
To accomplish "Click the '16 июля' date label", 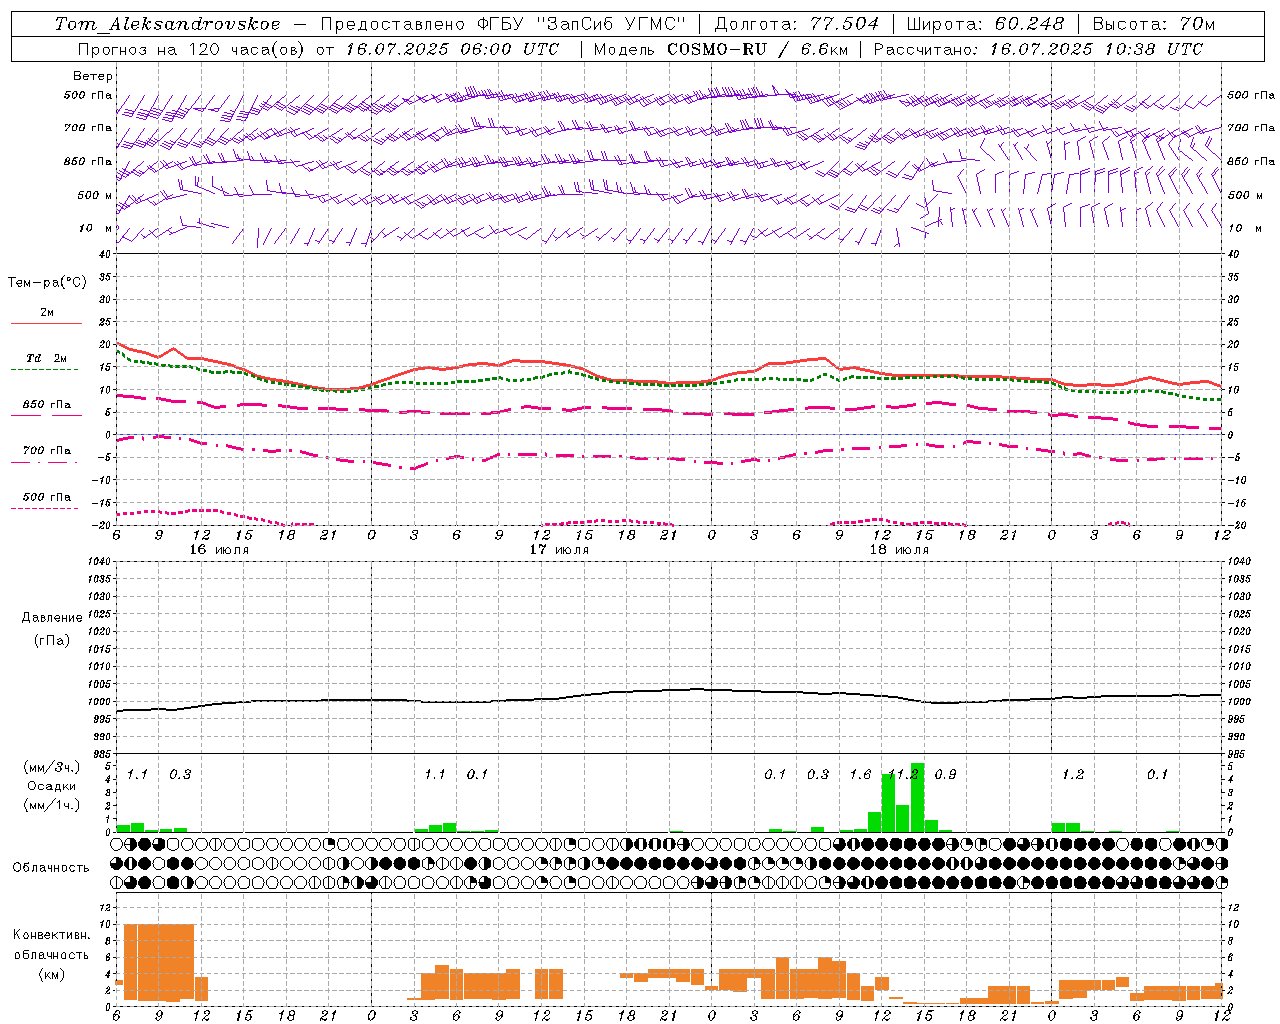I will (x=219, y=550).
